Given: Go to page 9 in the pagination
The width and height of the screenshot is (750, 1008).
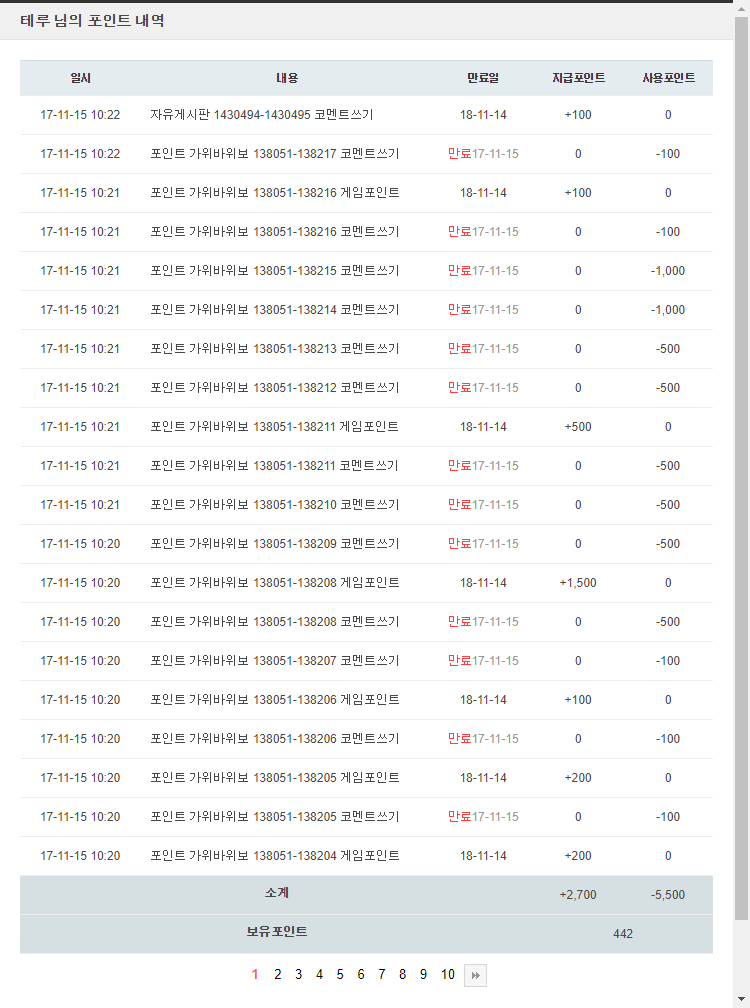Looking at the screenshot, I should coord(423,975).
